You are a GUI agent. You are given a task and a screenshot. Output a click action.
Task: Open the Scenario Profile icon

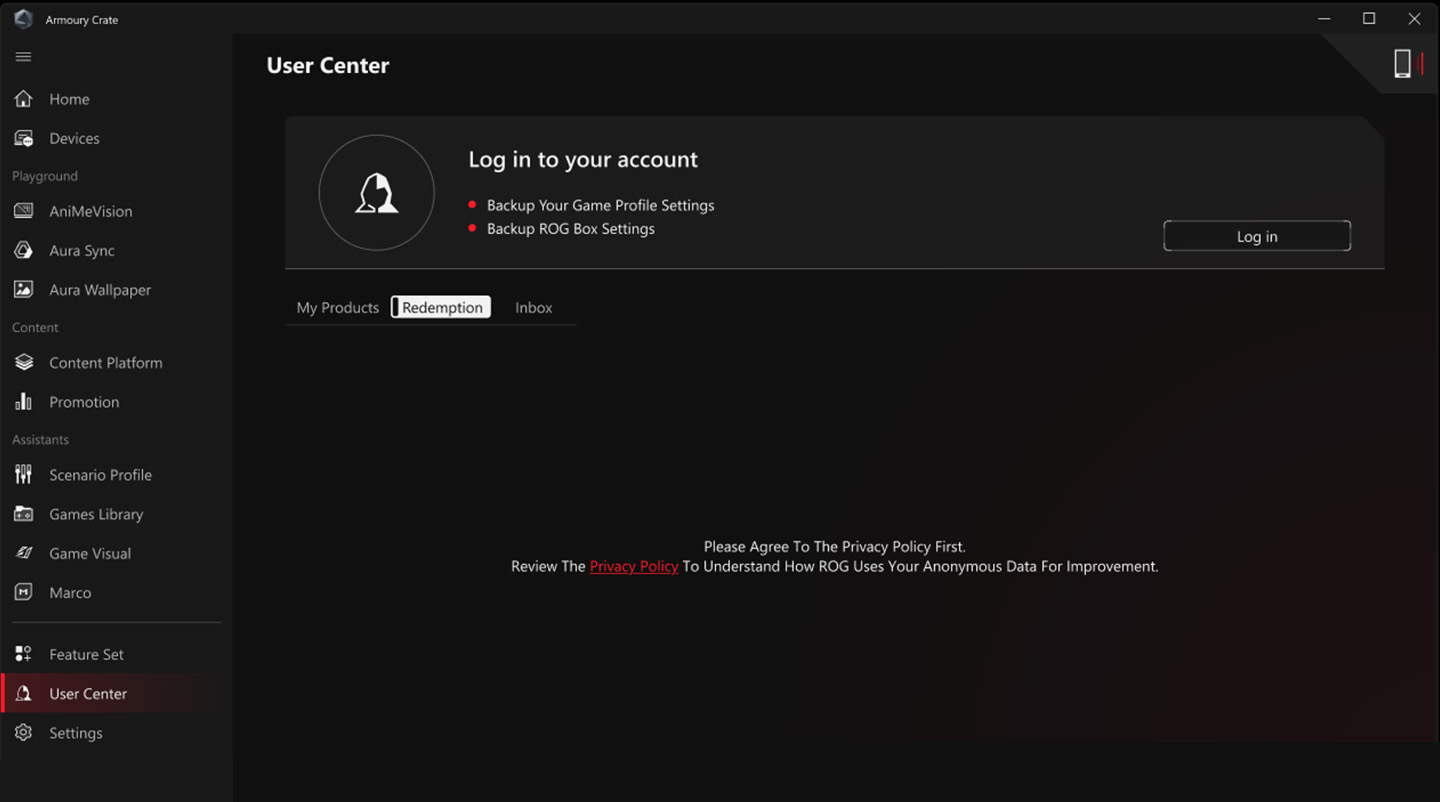[x=24, y=474]
